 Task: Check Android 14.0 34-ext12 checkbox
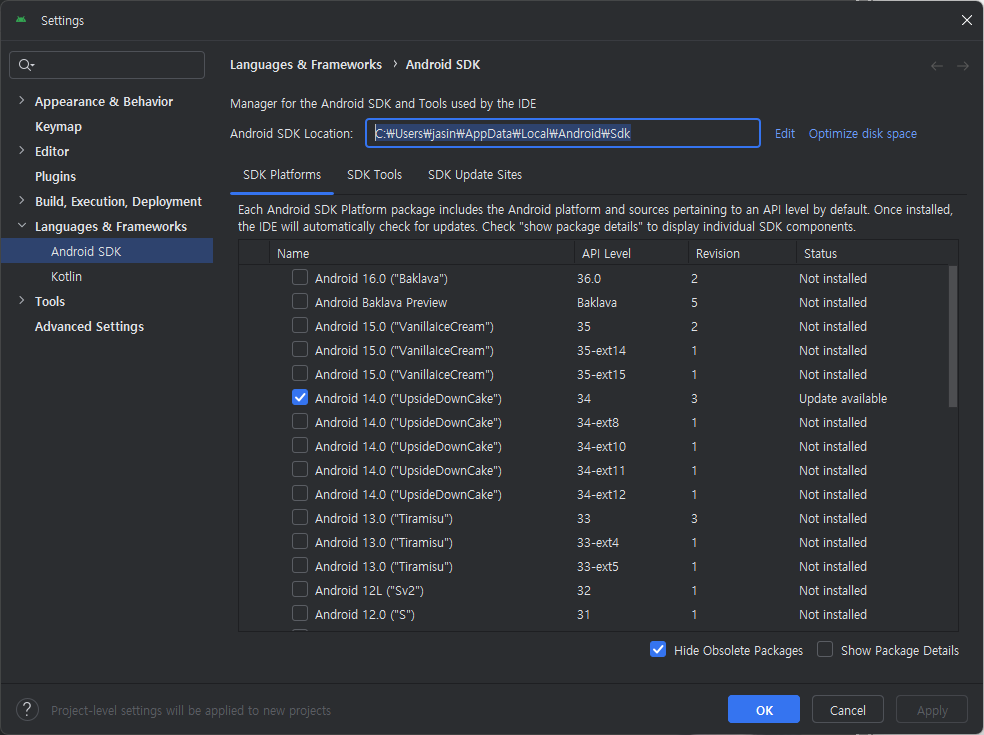click(x=300, y=494)
